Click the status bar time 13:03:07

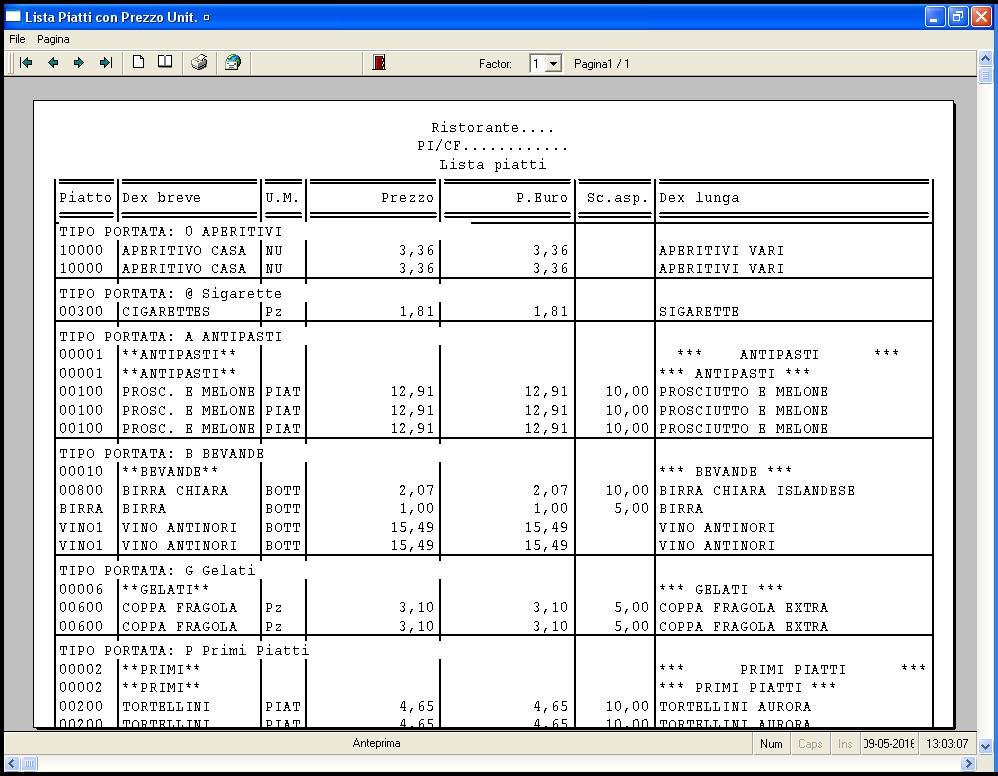tap(947, 744)
